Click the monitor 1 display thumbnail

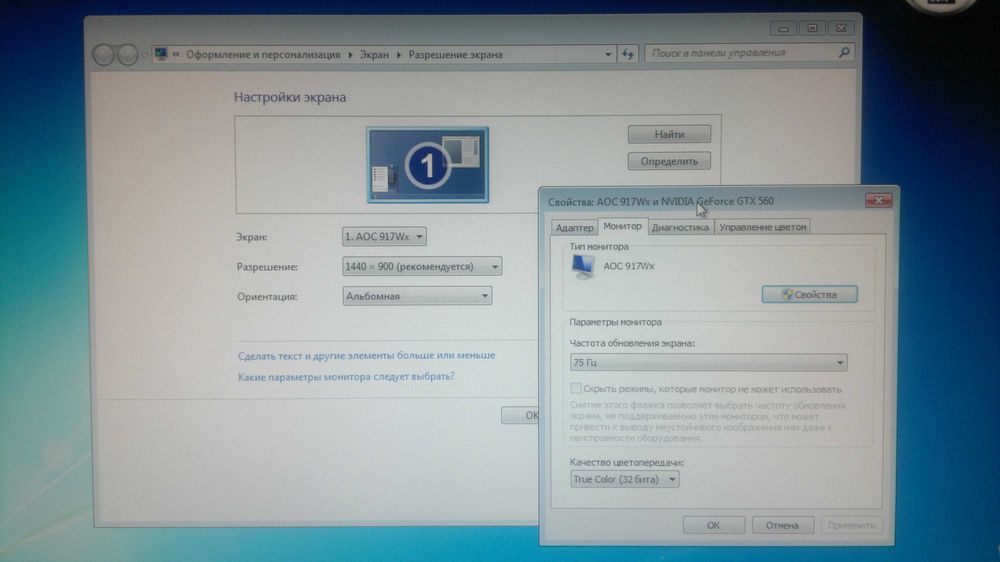(x=427, y=165)
